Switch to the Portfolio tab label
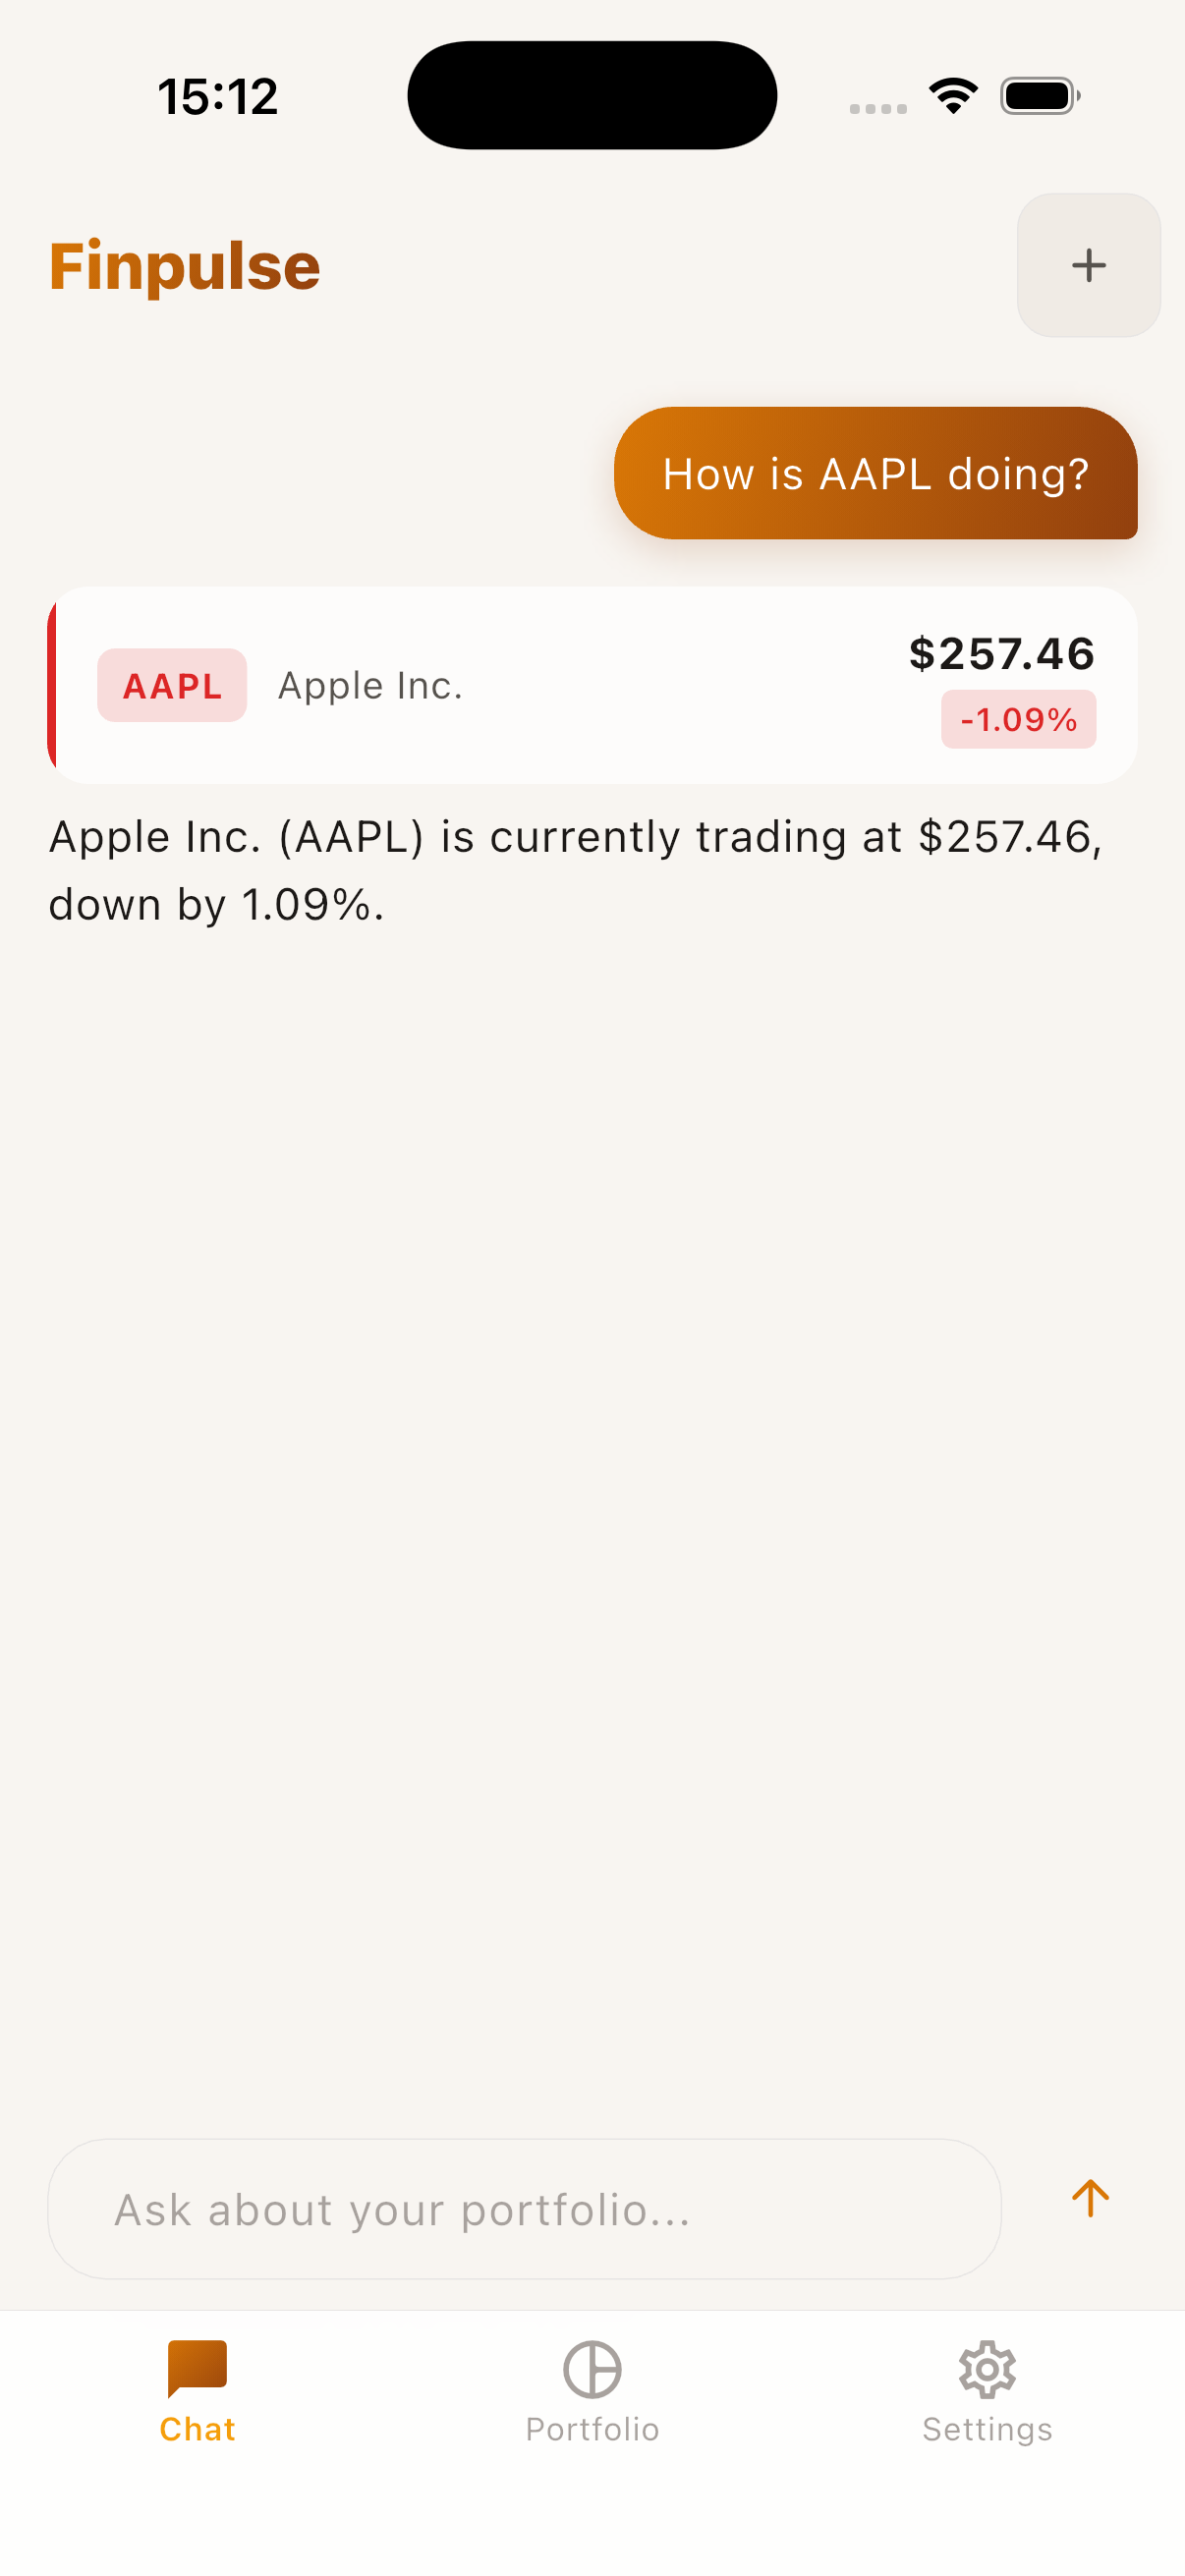1185x2576 pixels. (592, 2429)
